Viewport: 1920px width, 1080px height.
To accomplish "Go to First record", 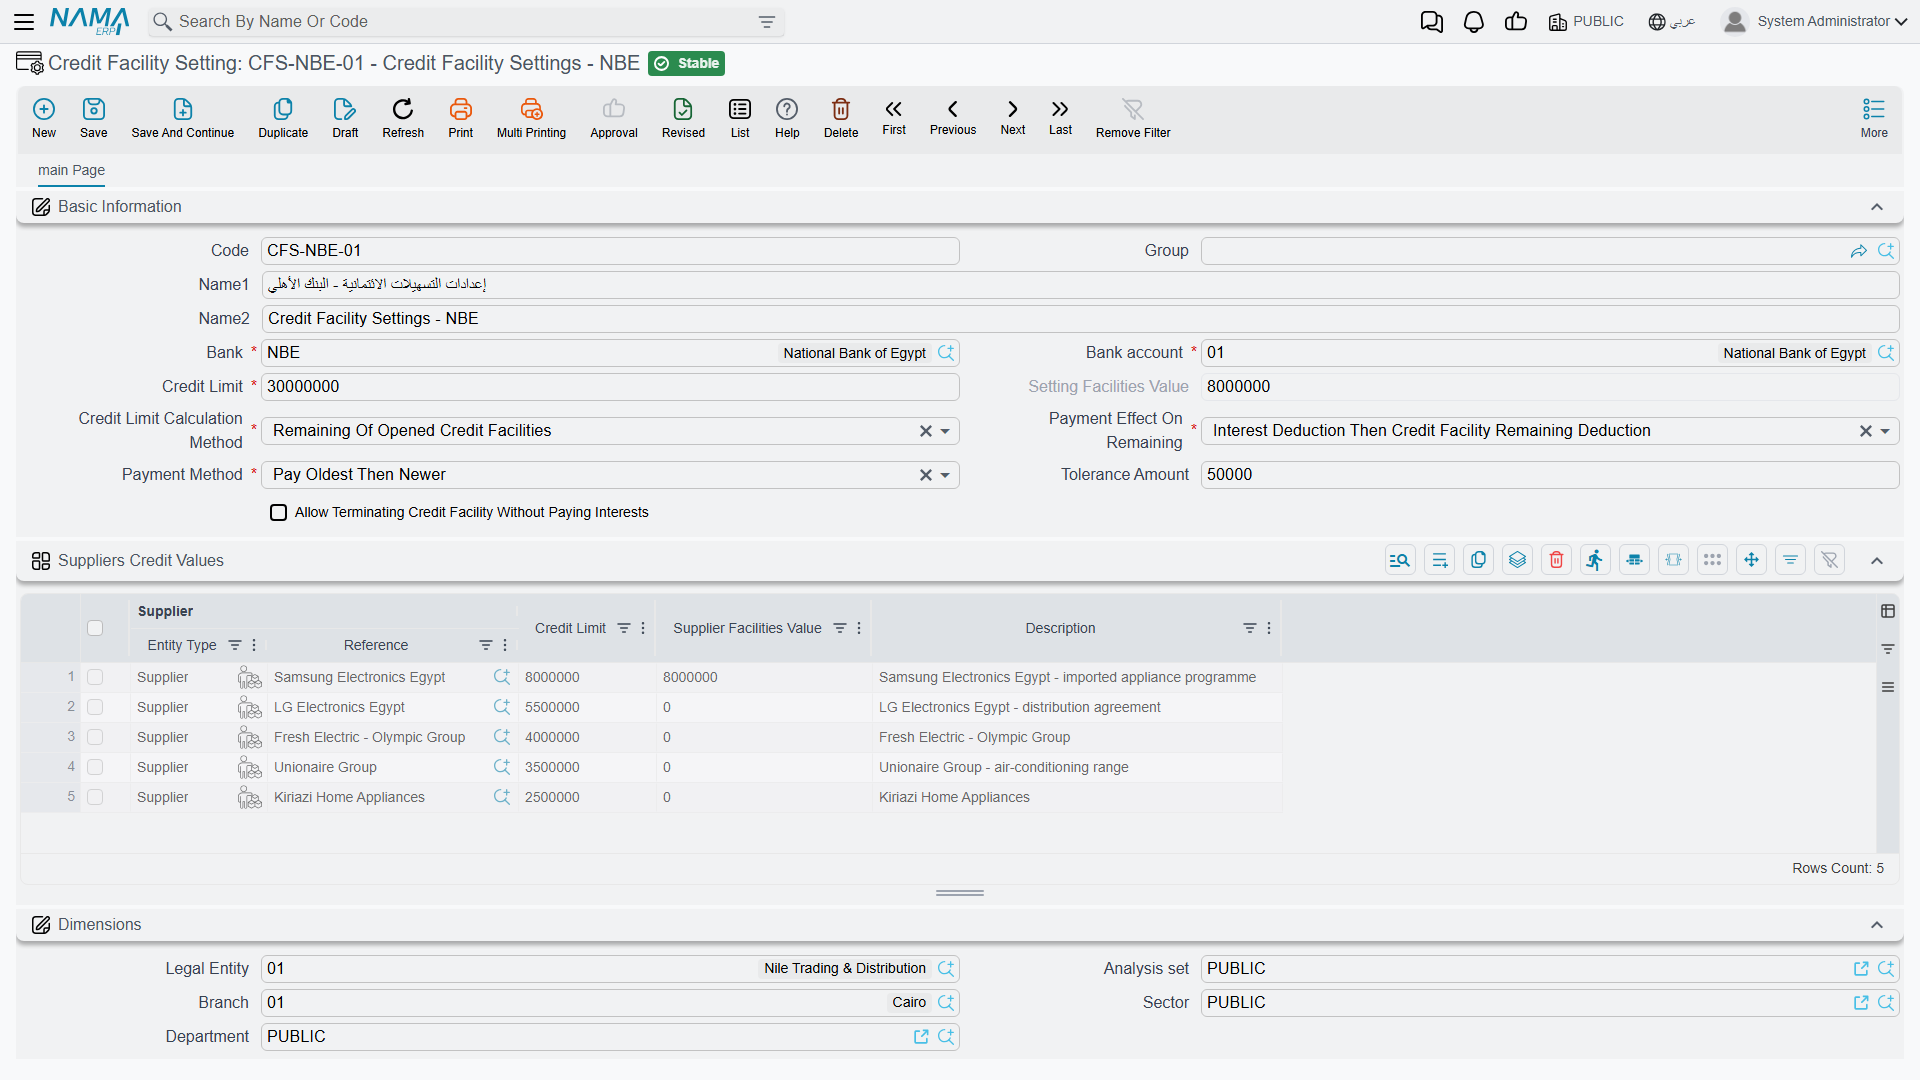I will click(x=894, y=117).
